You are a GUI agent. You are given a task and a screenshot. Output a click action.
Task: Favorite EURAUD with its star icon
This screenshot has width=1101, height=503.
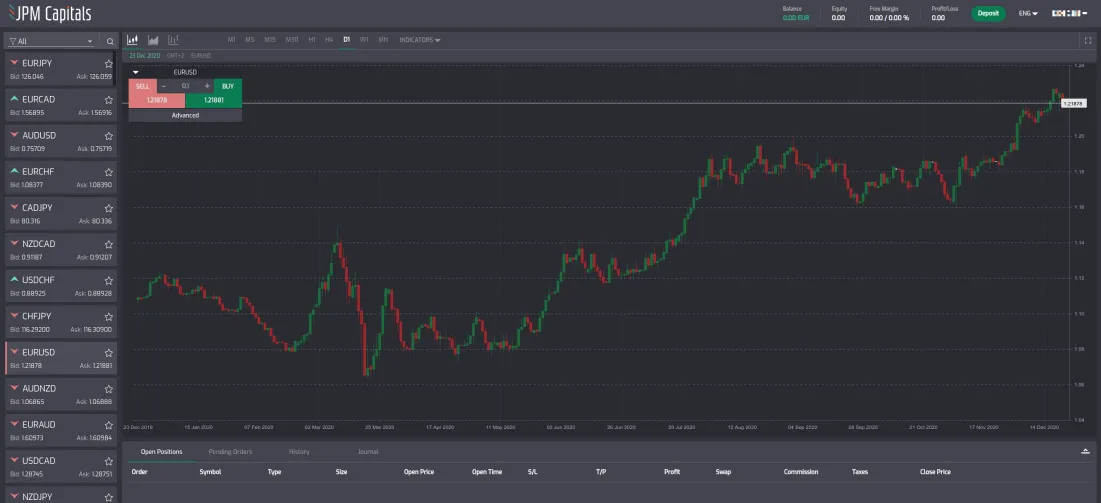[x=109, y=425]
